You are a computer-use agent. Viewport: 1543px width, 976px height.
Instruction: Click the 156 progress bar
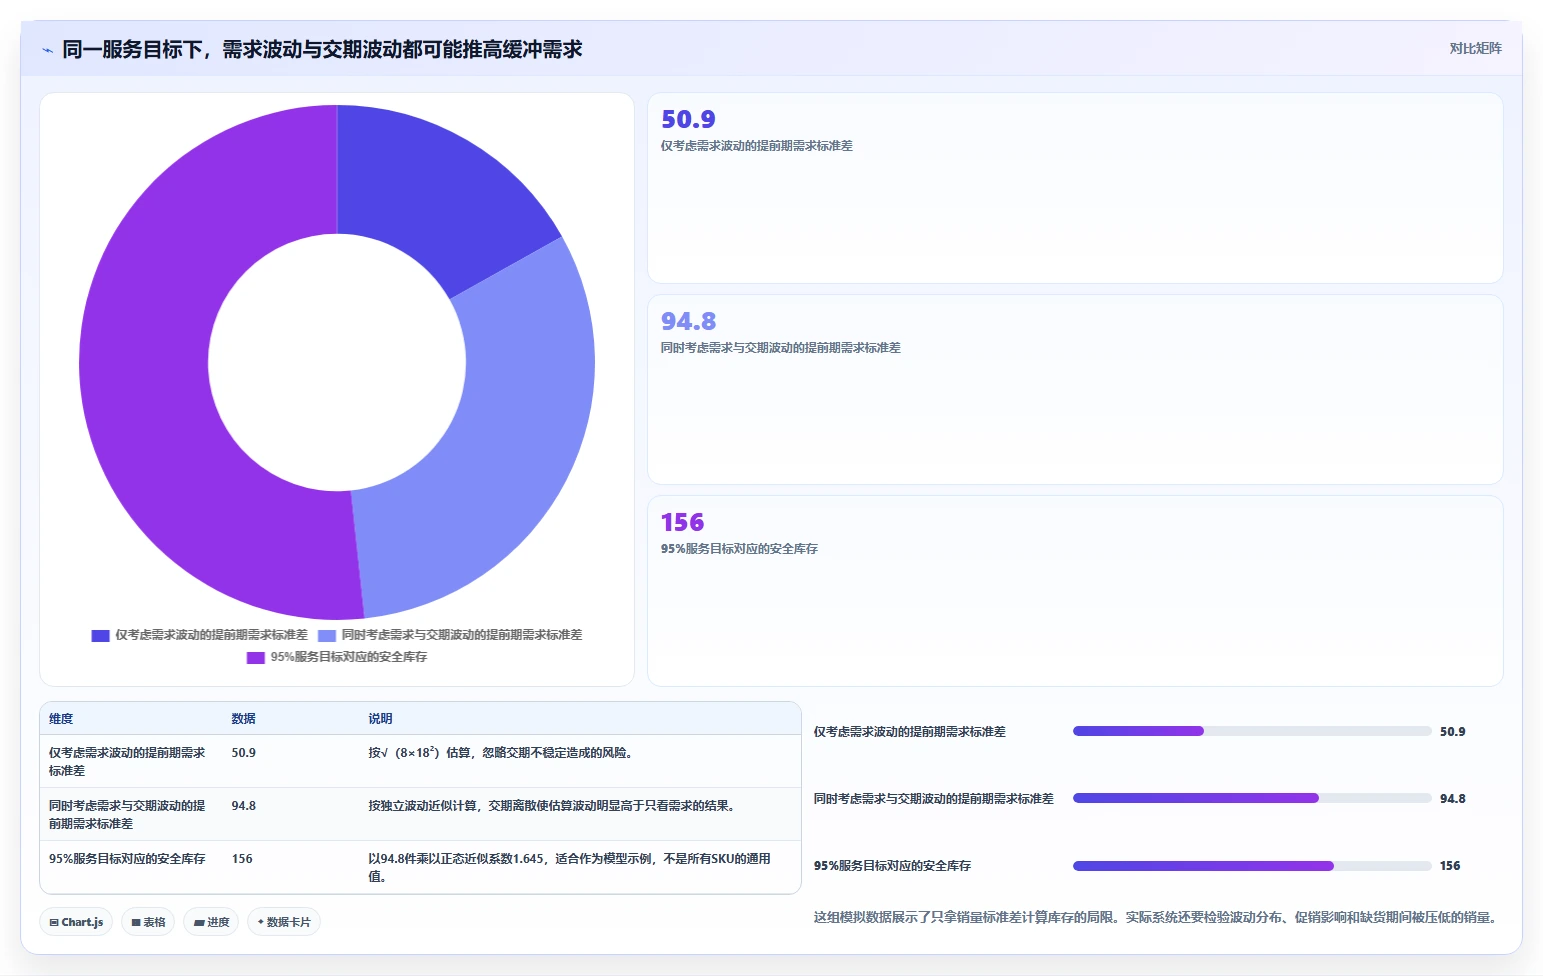(1252, 865)
